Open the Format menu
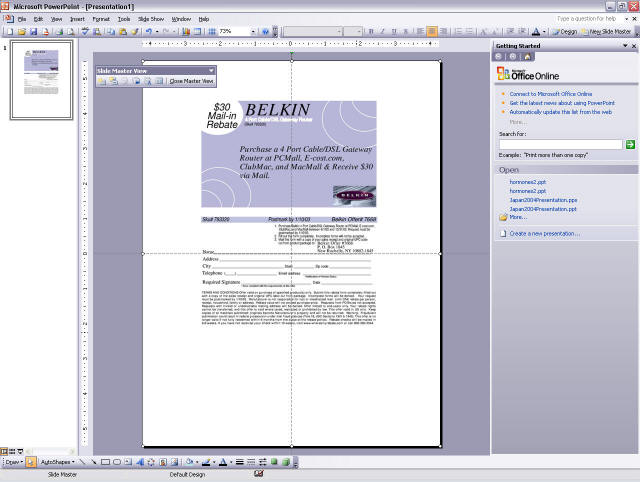The width and height of the screenshot is (640, 482). pos(101,19)
